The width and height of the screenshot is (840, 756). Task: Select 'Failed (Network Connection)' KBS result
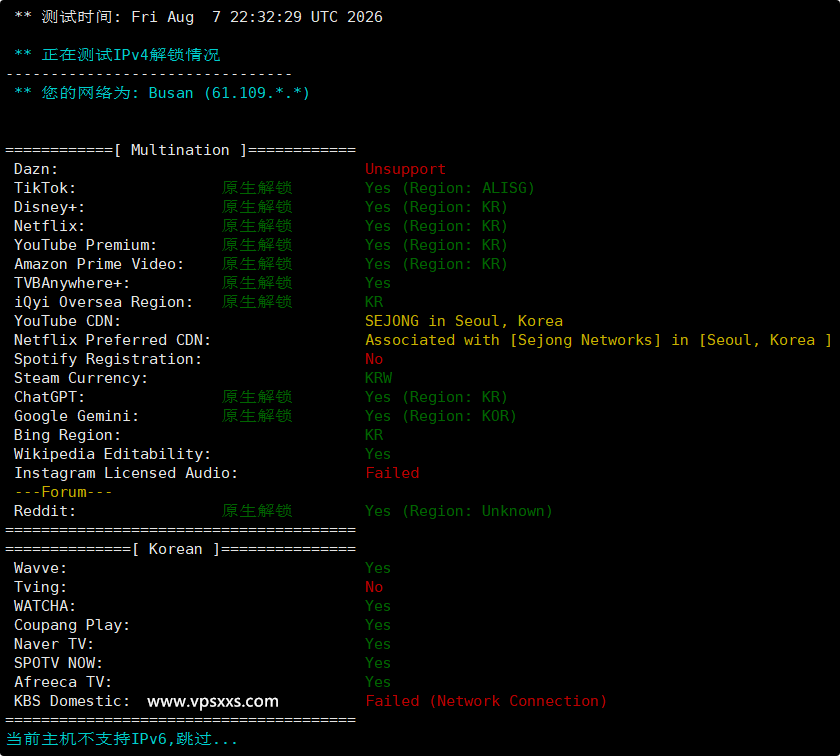[x=486, y=701]
